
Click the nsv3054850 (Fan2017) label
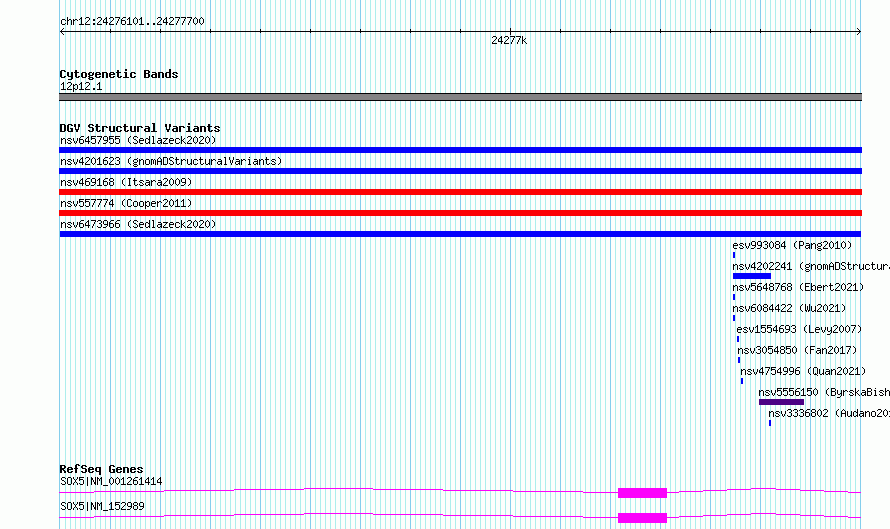(797, 350)
